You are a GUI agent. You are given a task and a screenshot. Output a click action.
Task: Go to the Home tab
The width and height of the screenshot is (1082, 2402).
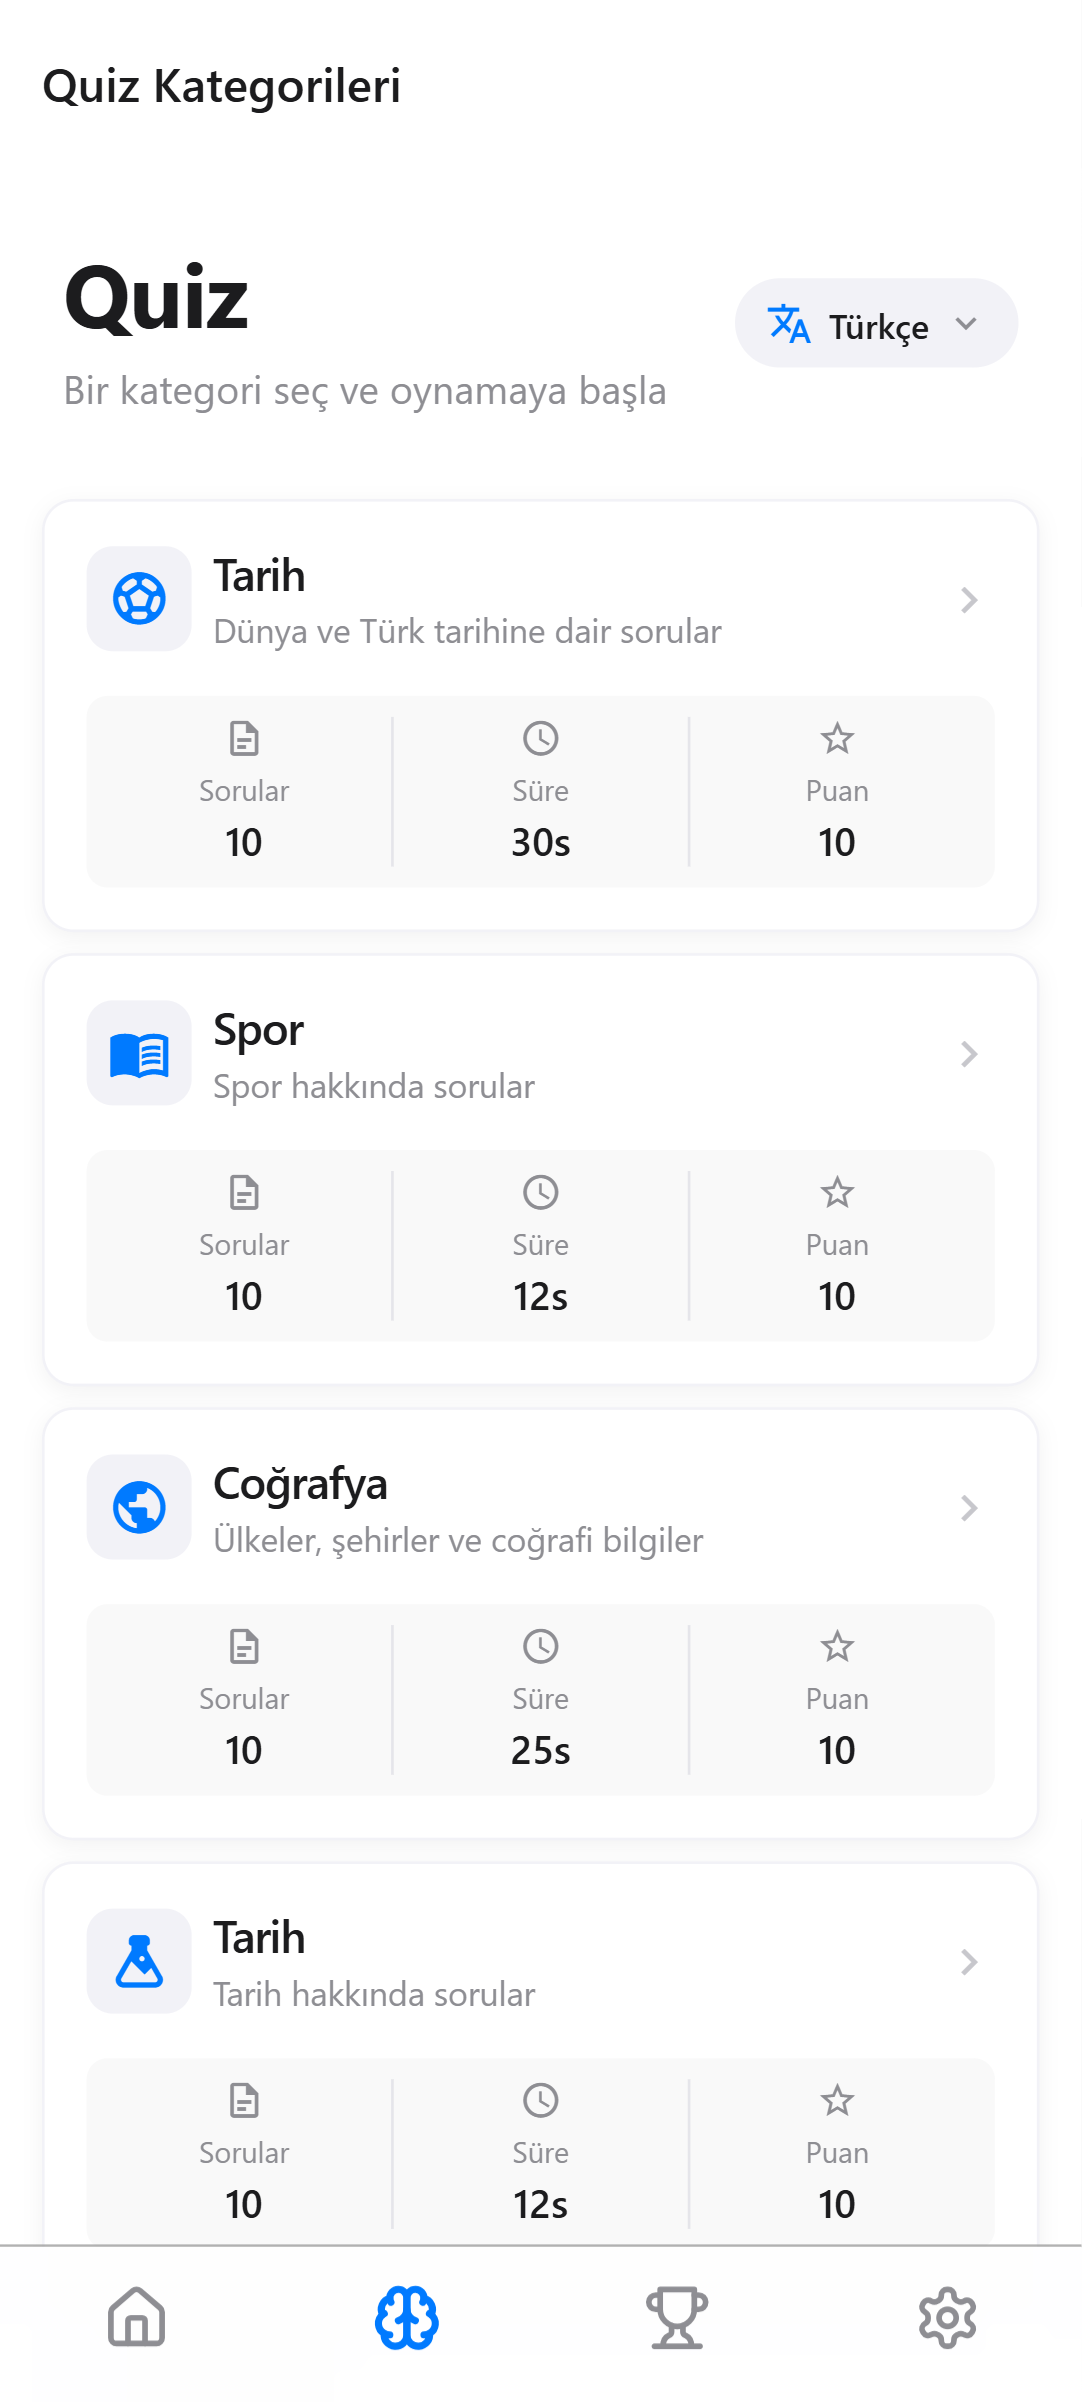pos(136,2318)
